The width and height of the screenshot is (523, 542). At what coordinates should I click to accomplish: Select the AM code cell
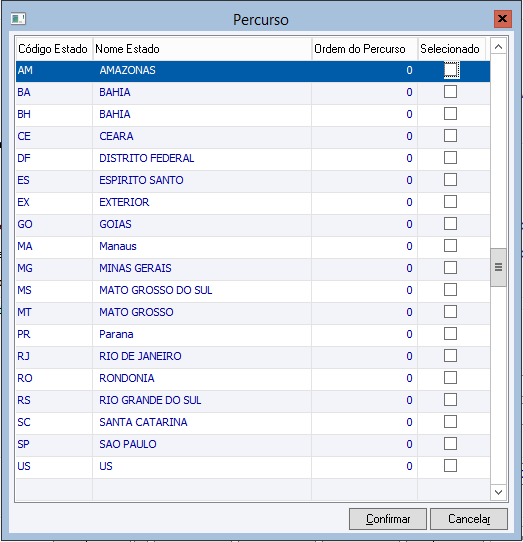click(x=54, y=71)
